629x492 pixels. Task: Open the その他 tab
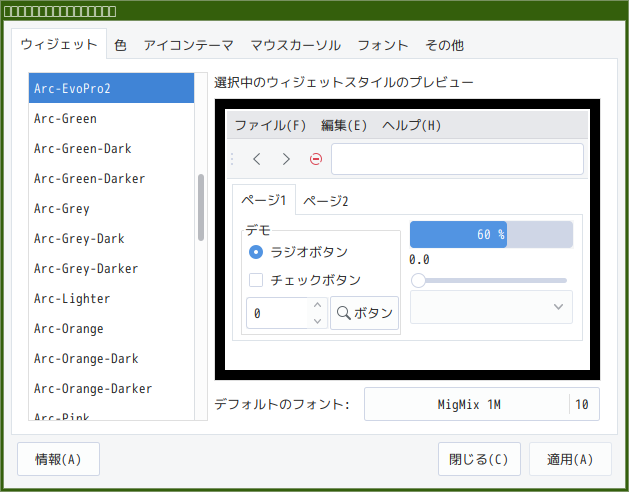coord(444,45)
